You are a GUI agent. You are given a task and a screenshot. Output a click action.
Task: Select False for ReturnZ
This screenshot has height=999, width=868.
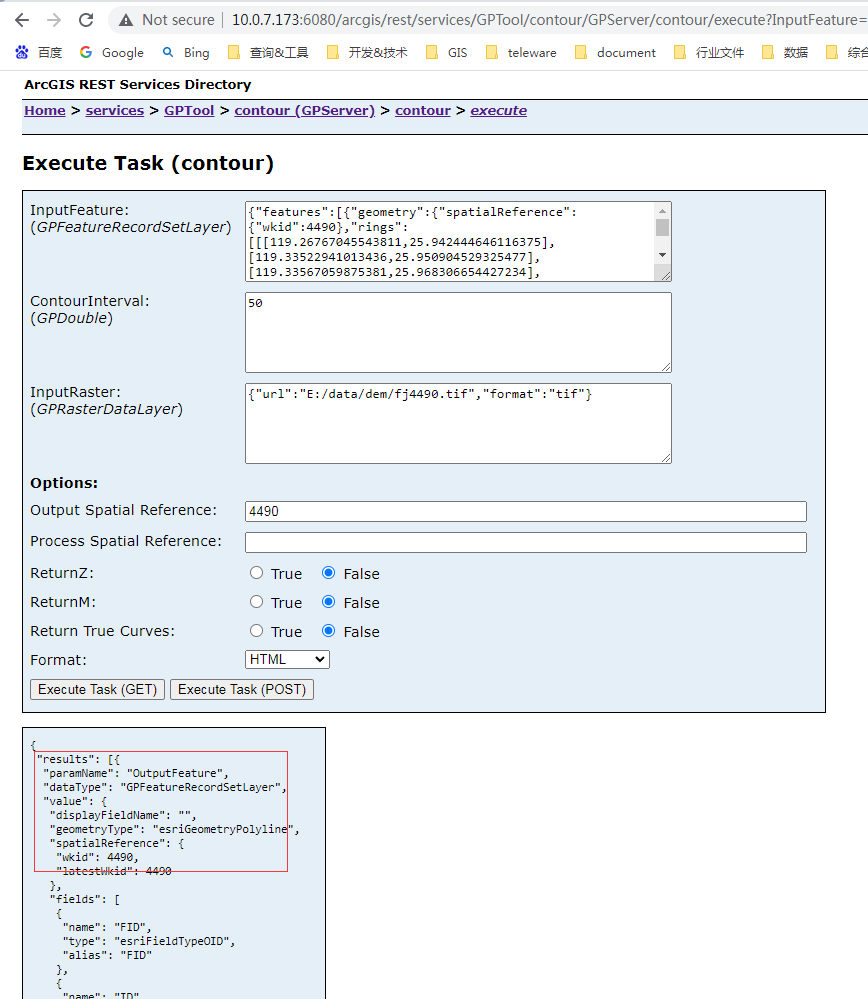click(328, 573)
